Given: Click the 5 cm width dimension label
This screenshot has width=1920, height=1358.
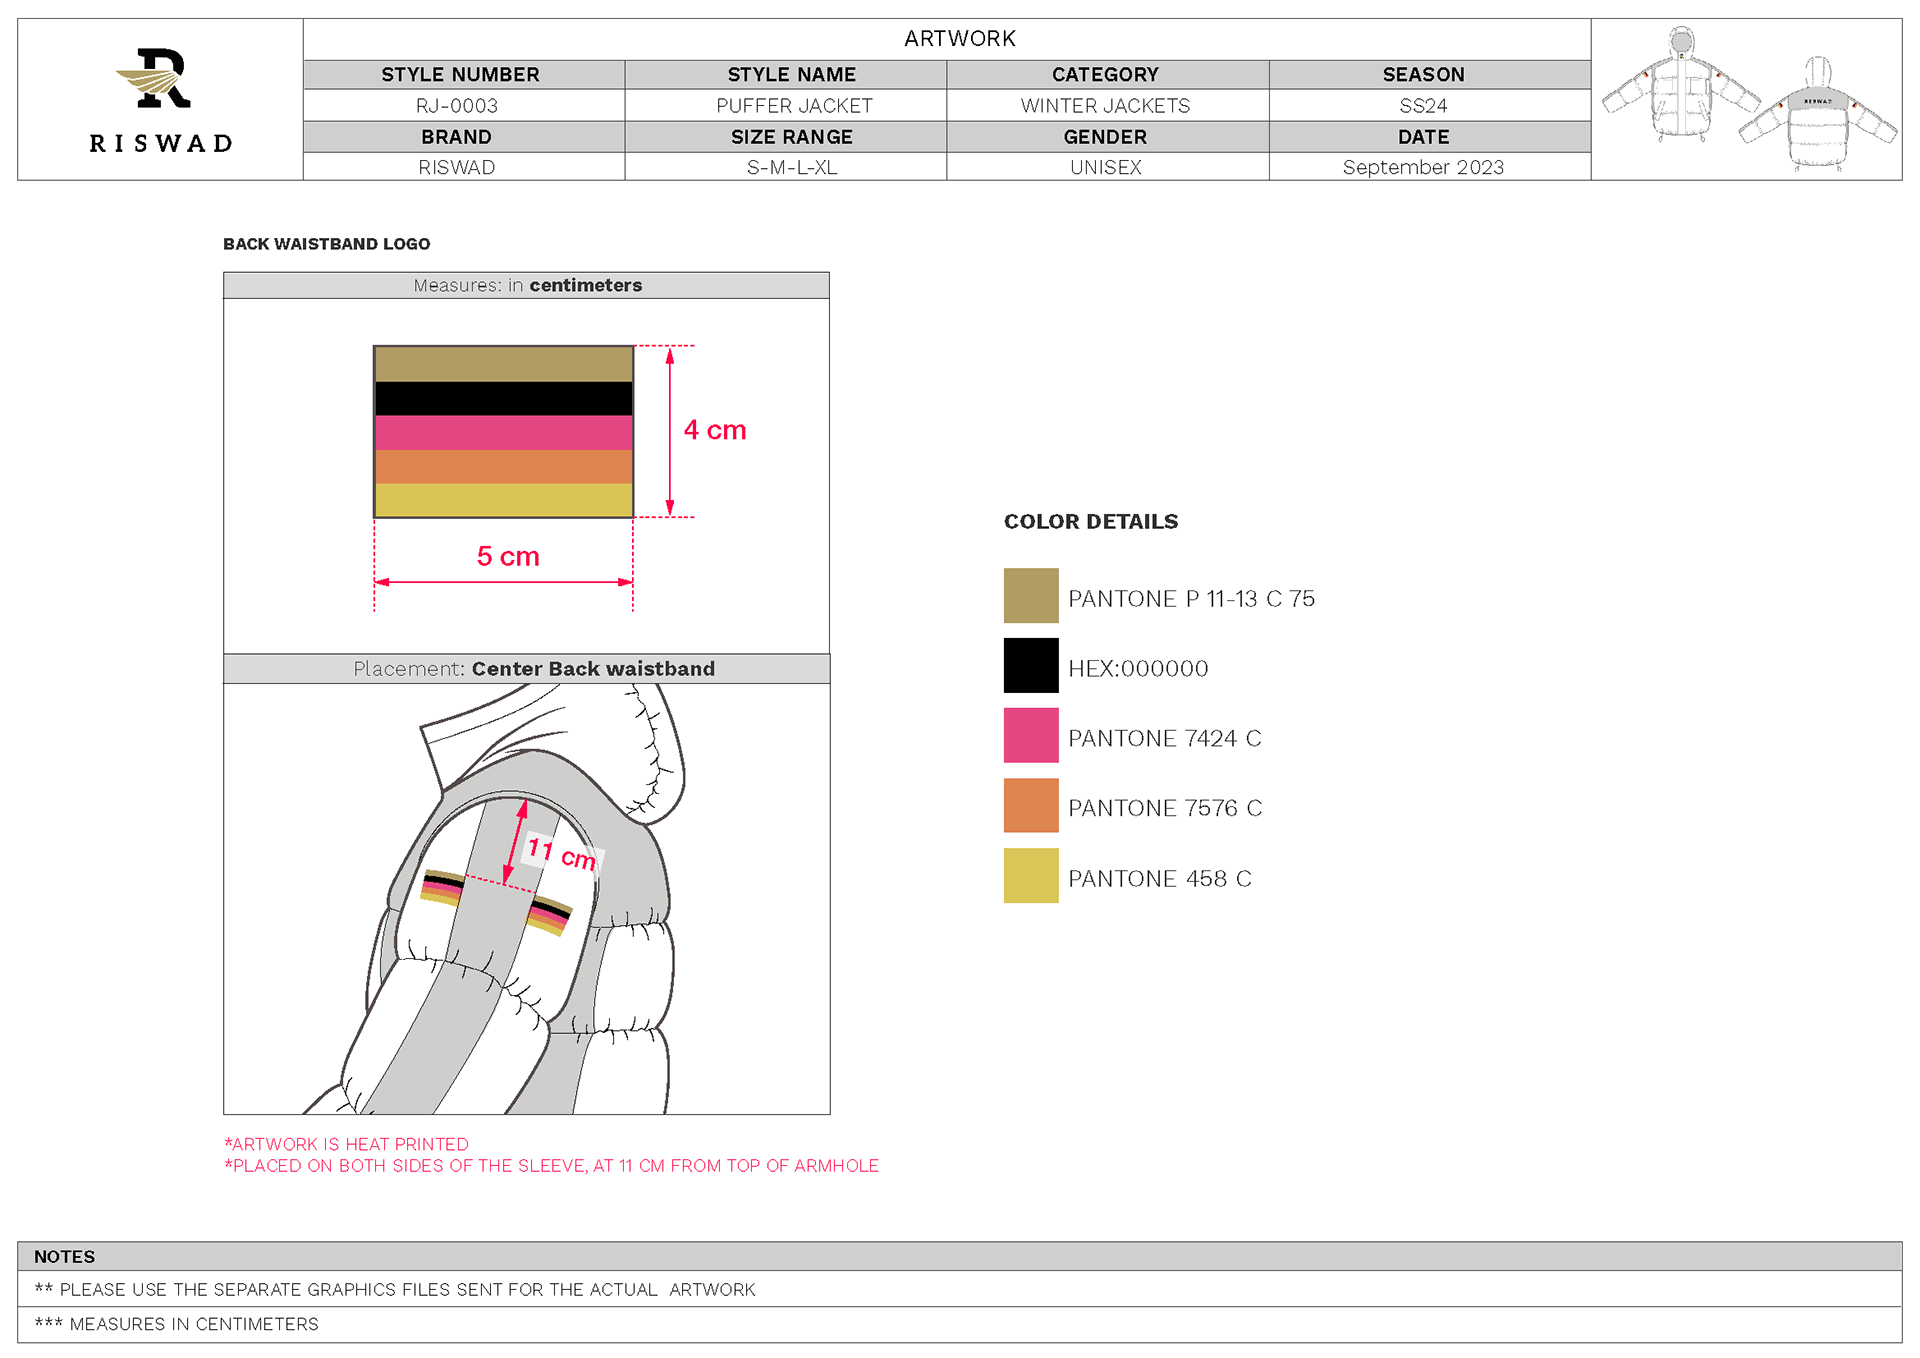Looking at the screenshot, I should [x=507, y=556].
